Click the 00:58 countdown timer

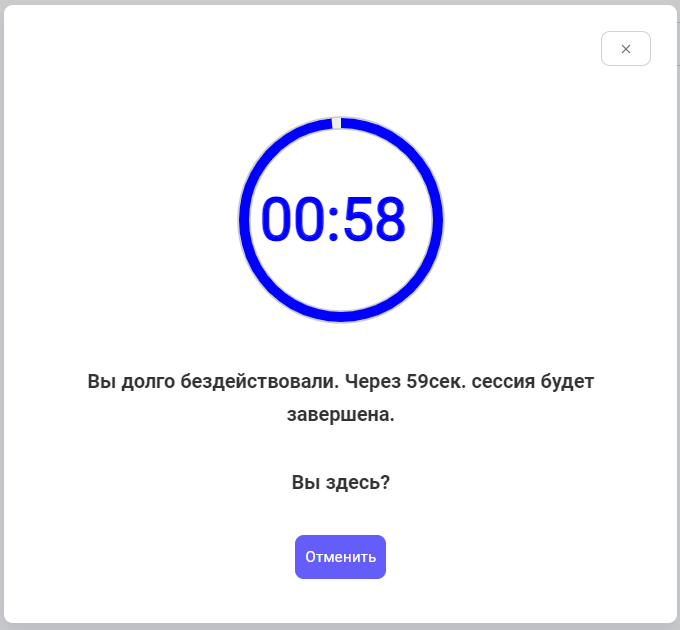pos(333,221)
